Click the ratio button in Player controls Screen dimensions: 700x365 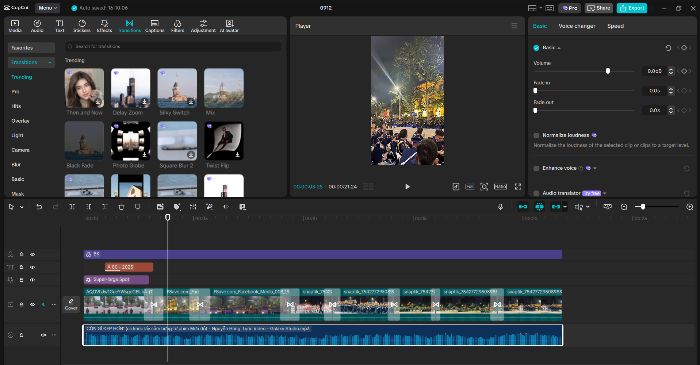click(x=500, y=187)
